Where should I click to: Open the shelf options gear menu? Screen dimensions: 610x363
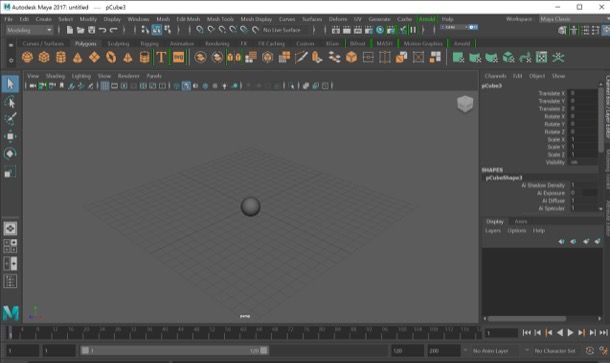point(11,60)
